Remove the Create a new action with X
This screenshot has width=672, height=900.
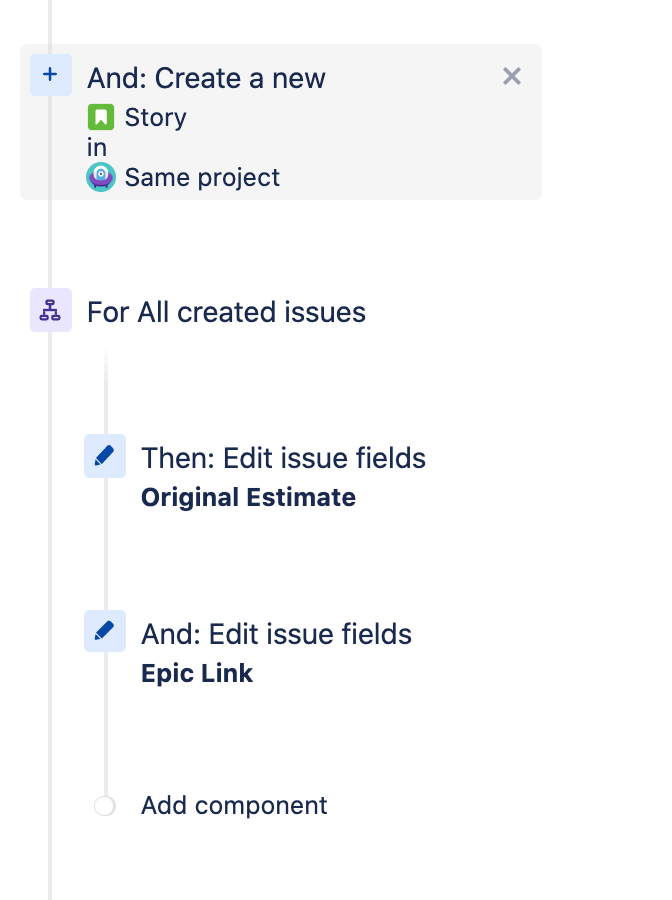511,76
